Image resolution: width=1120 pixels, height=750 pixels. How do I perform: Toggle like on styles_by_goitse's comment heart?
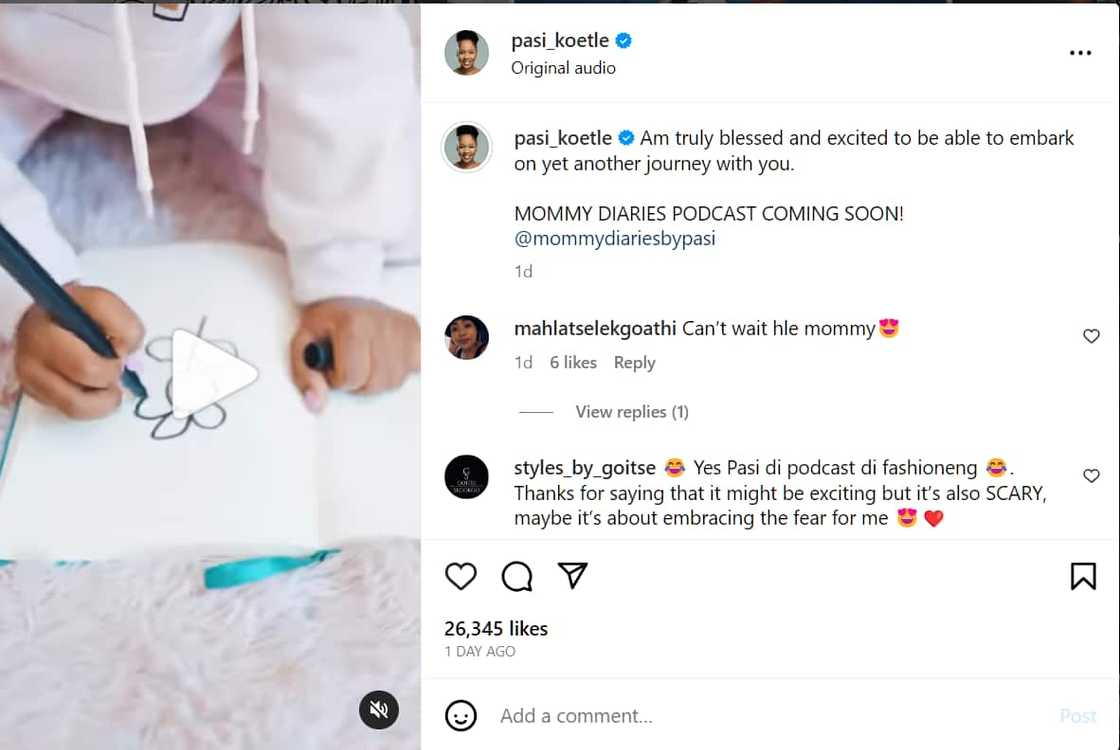1091,476
